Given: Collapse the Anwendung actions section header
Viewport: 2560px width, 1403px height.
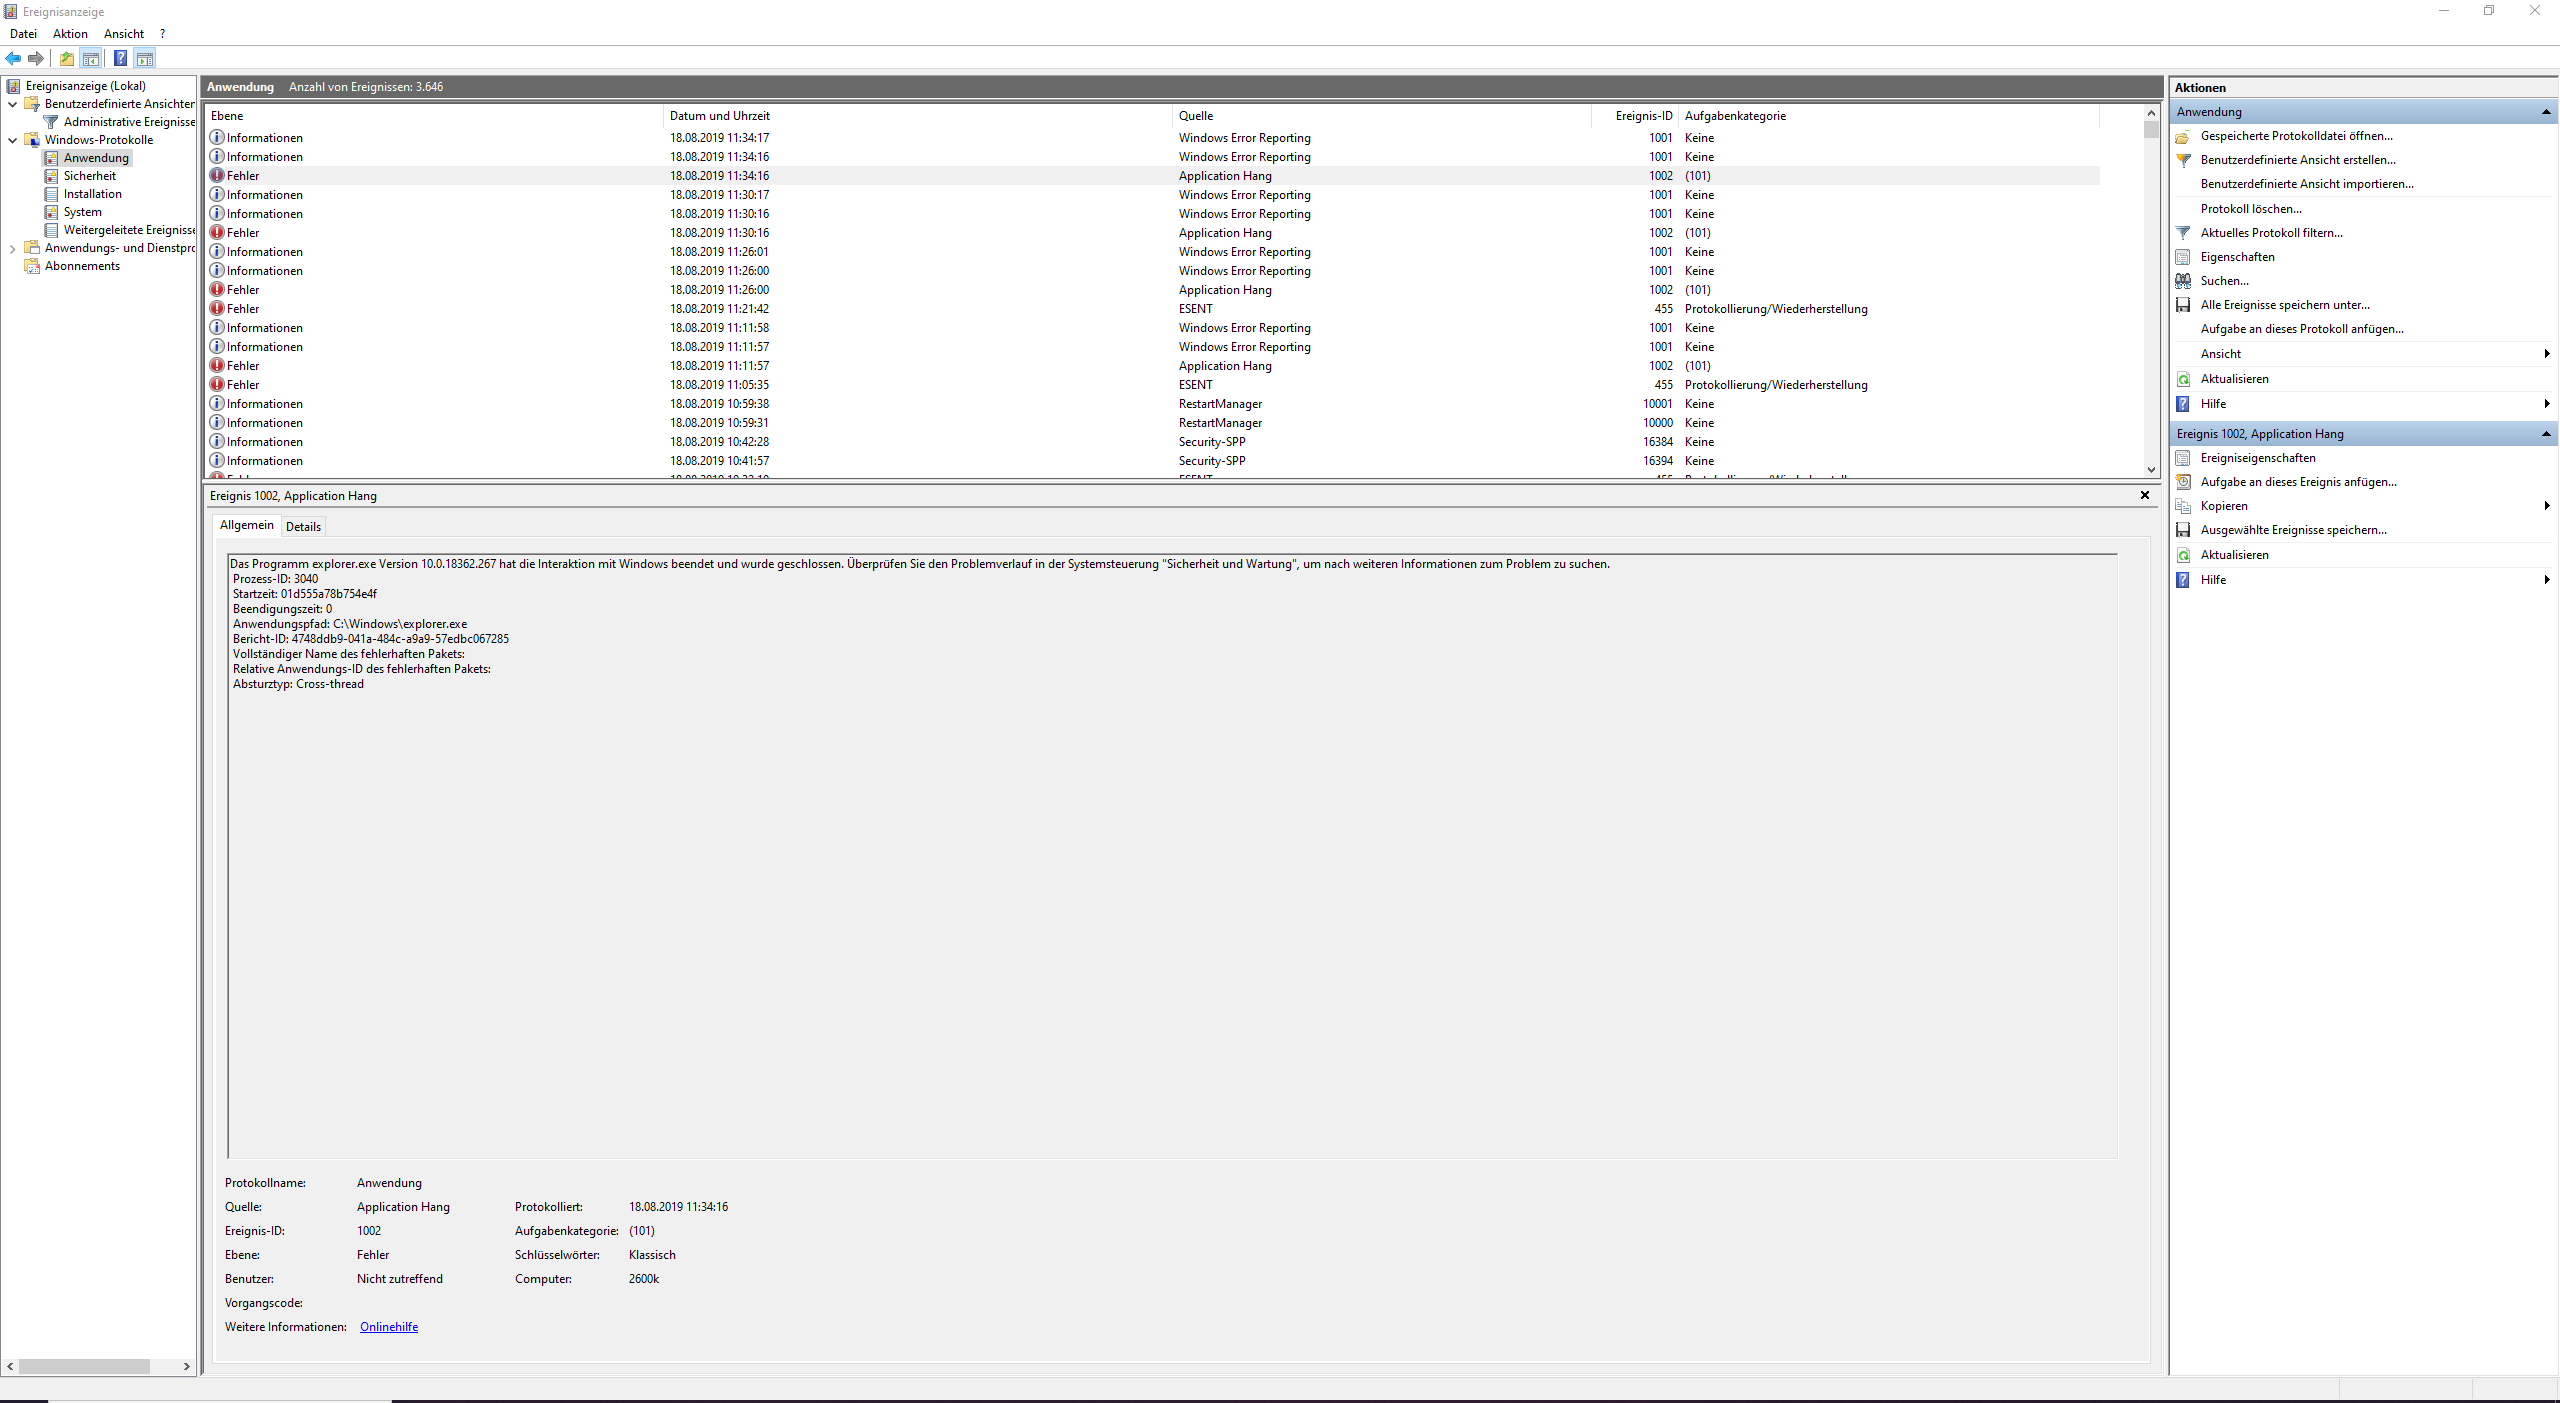Looking at the screenshot, I should 2546,112.
